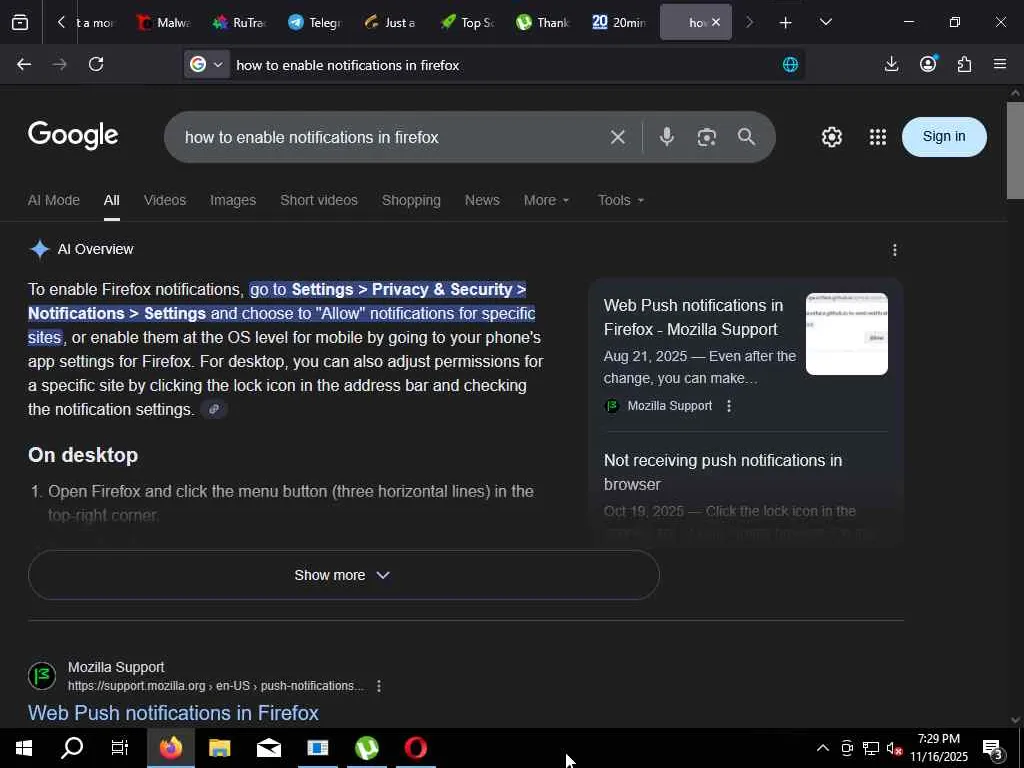Switch to the RuTrac tab

point(239,22)
